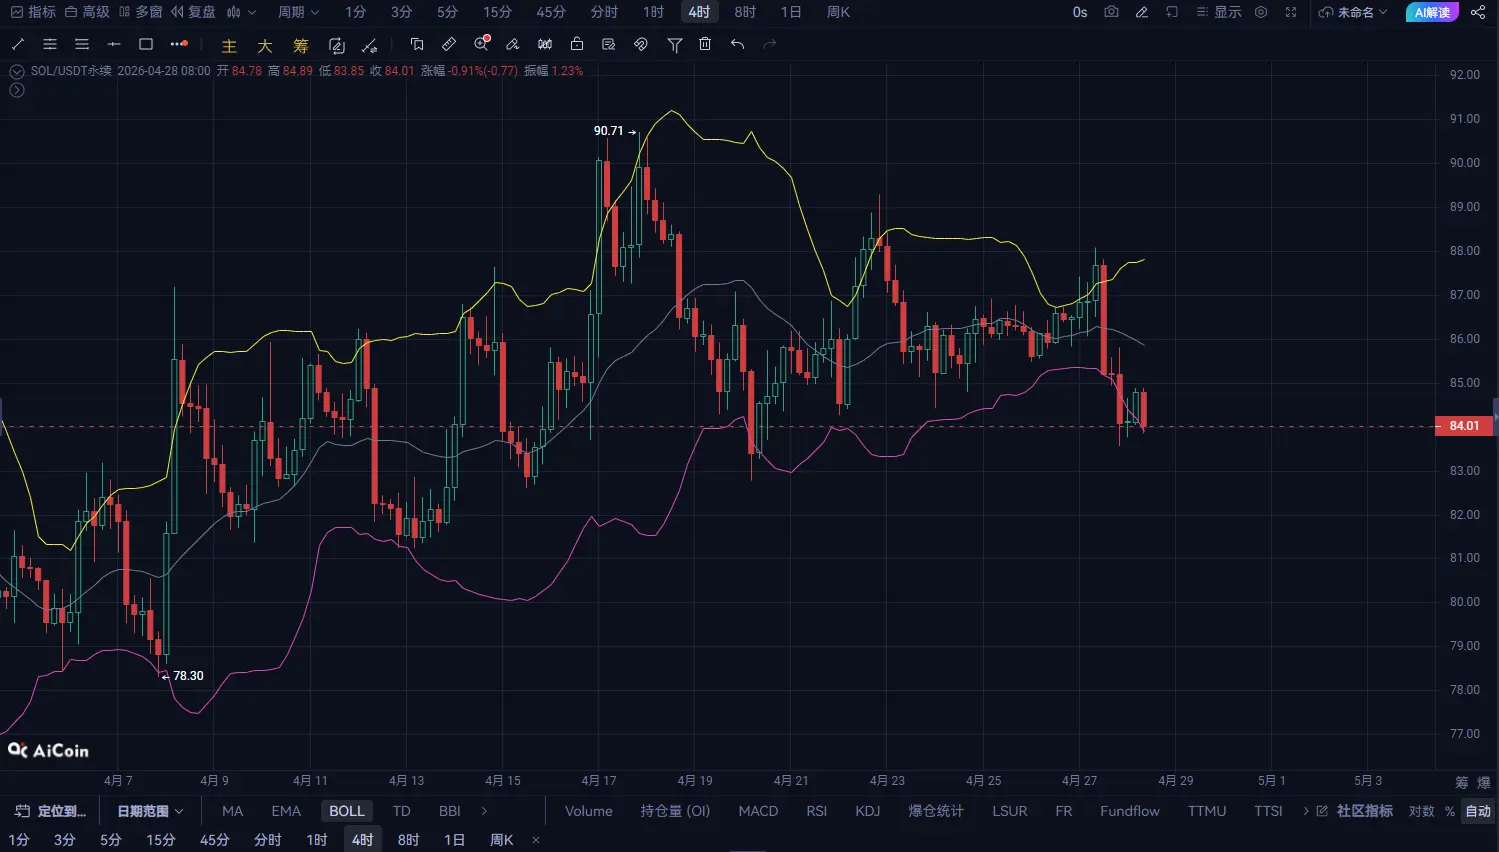Collapse the SOL/USDT legend chevron

pos(17,71)
